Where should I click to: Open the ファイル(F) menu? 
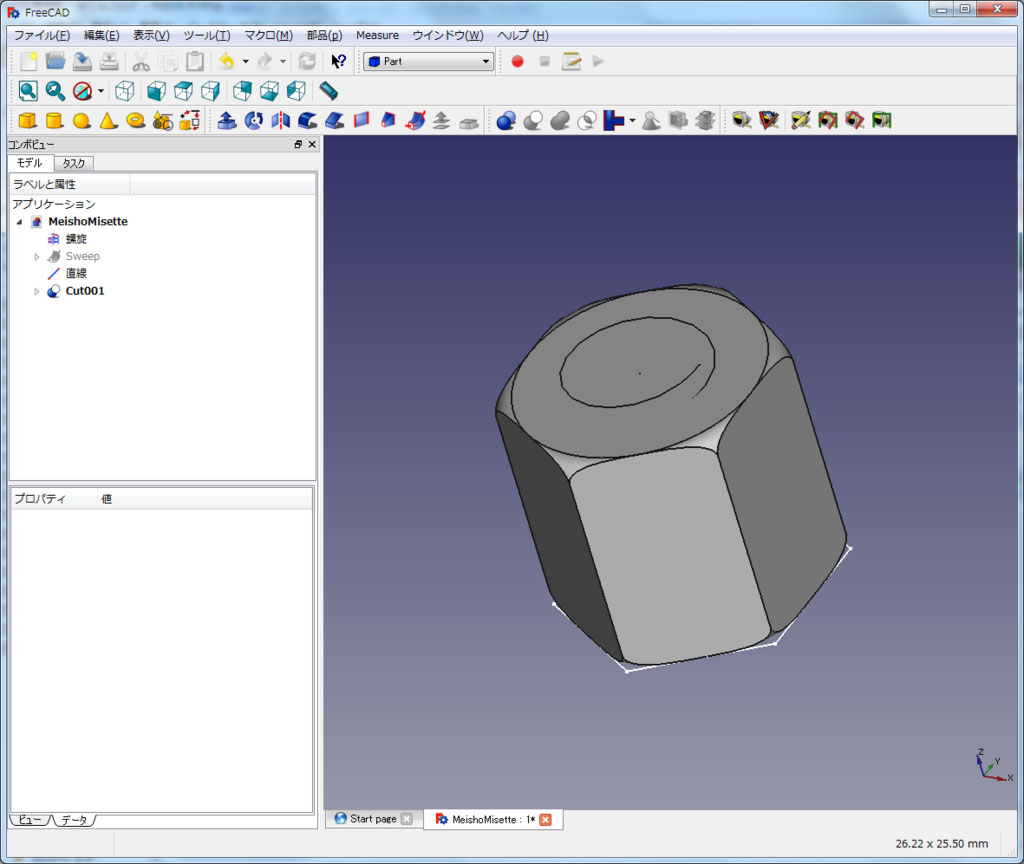pos(42,35)
